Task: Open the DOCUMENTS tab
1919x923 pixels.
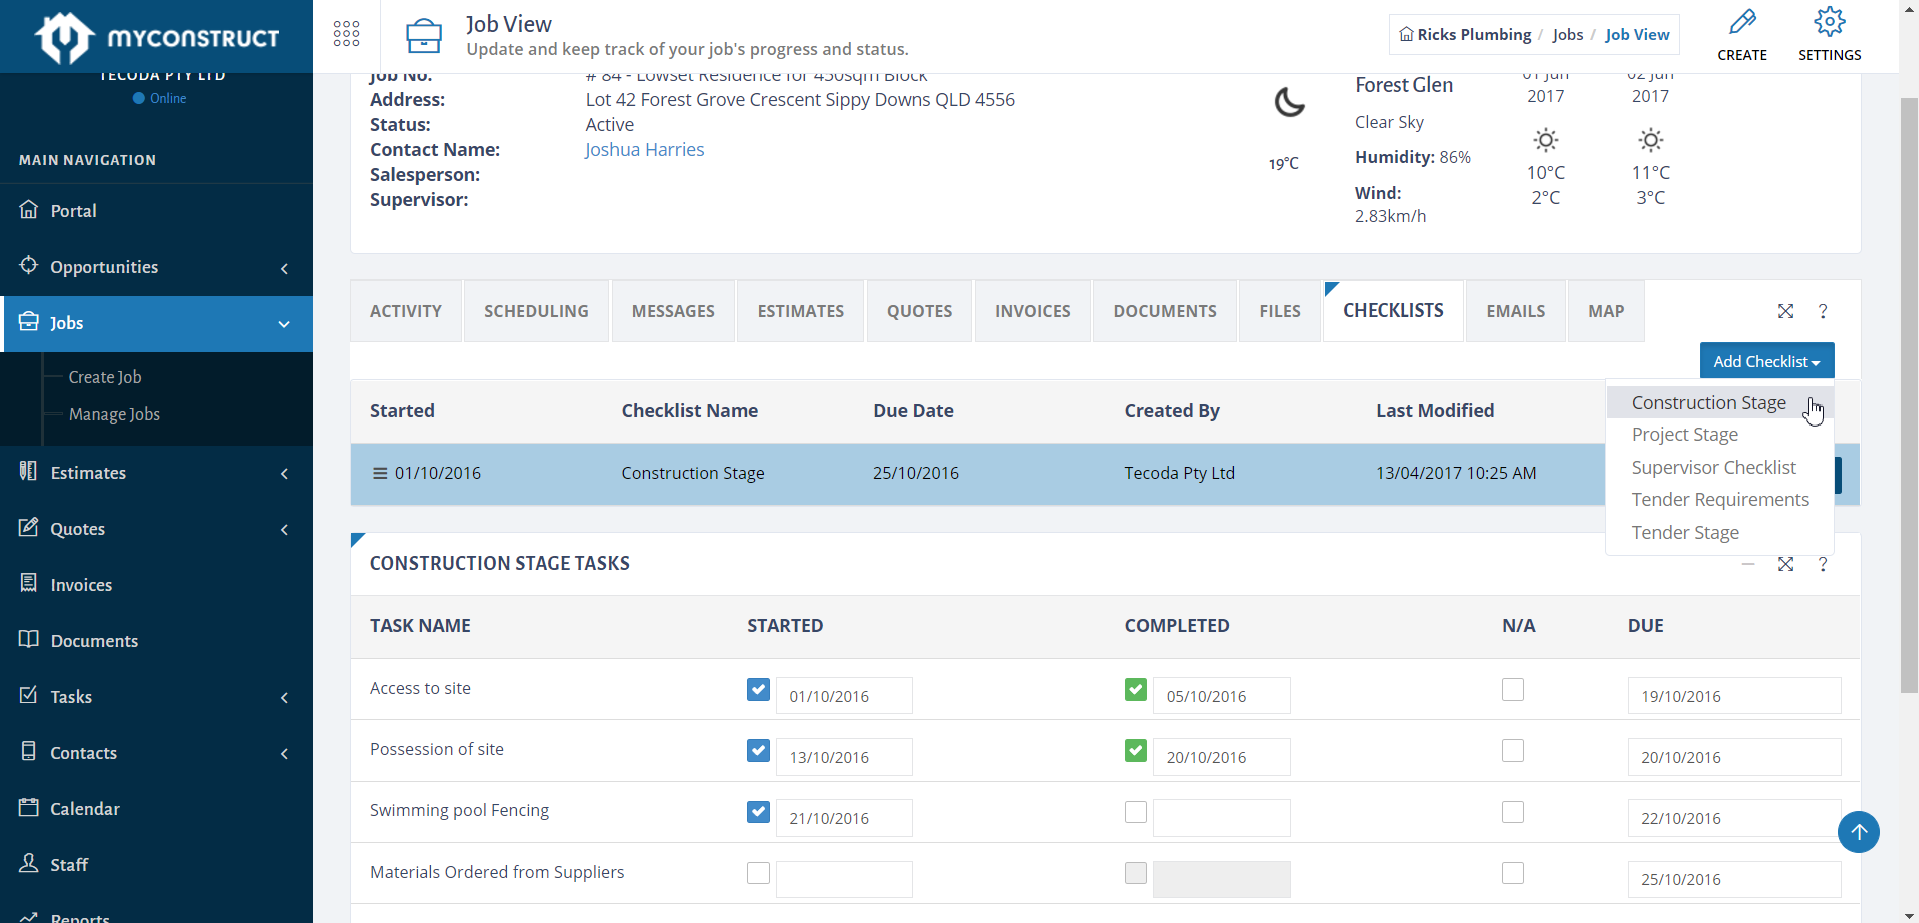Action: pyautogui.click(x=1165, y=311)
